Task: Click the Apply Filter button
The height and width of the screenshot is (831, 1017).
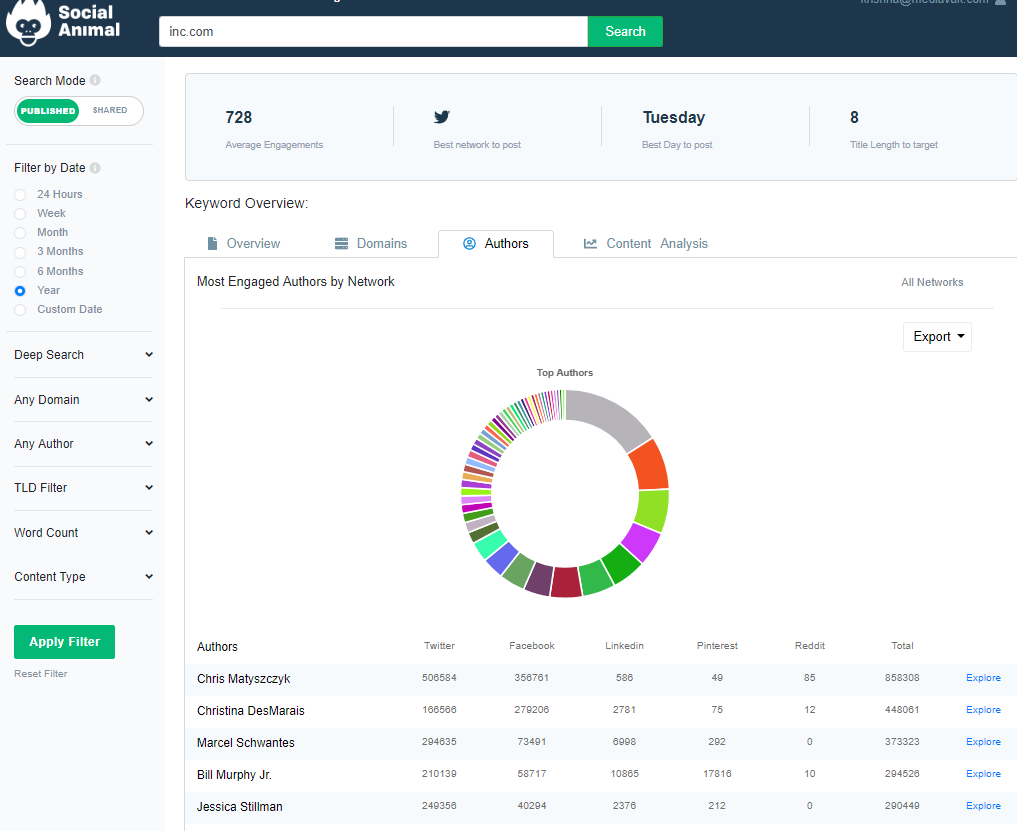Action: (x=64, y=642)
